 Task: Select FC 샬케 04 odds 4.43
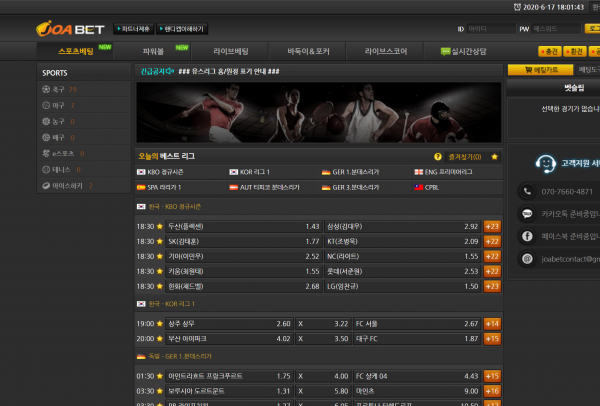click(x=417, y=376)
